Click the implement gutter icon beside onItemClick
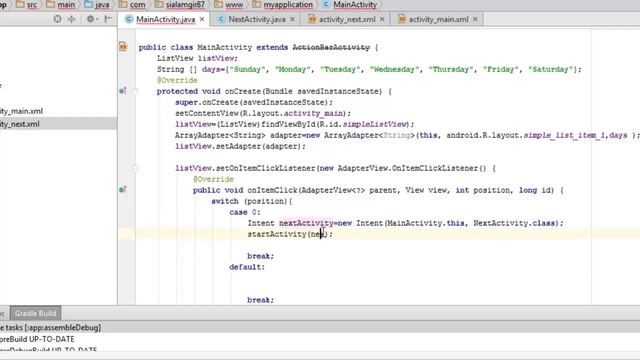Screen dimensions: 640x360 click(122, 190)
